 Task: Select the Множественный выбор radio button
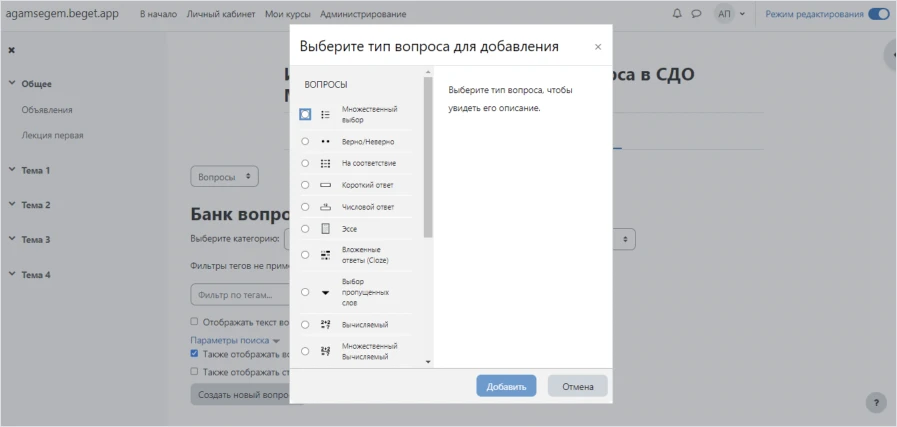tap(305, 114)
